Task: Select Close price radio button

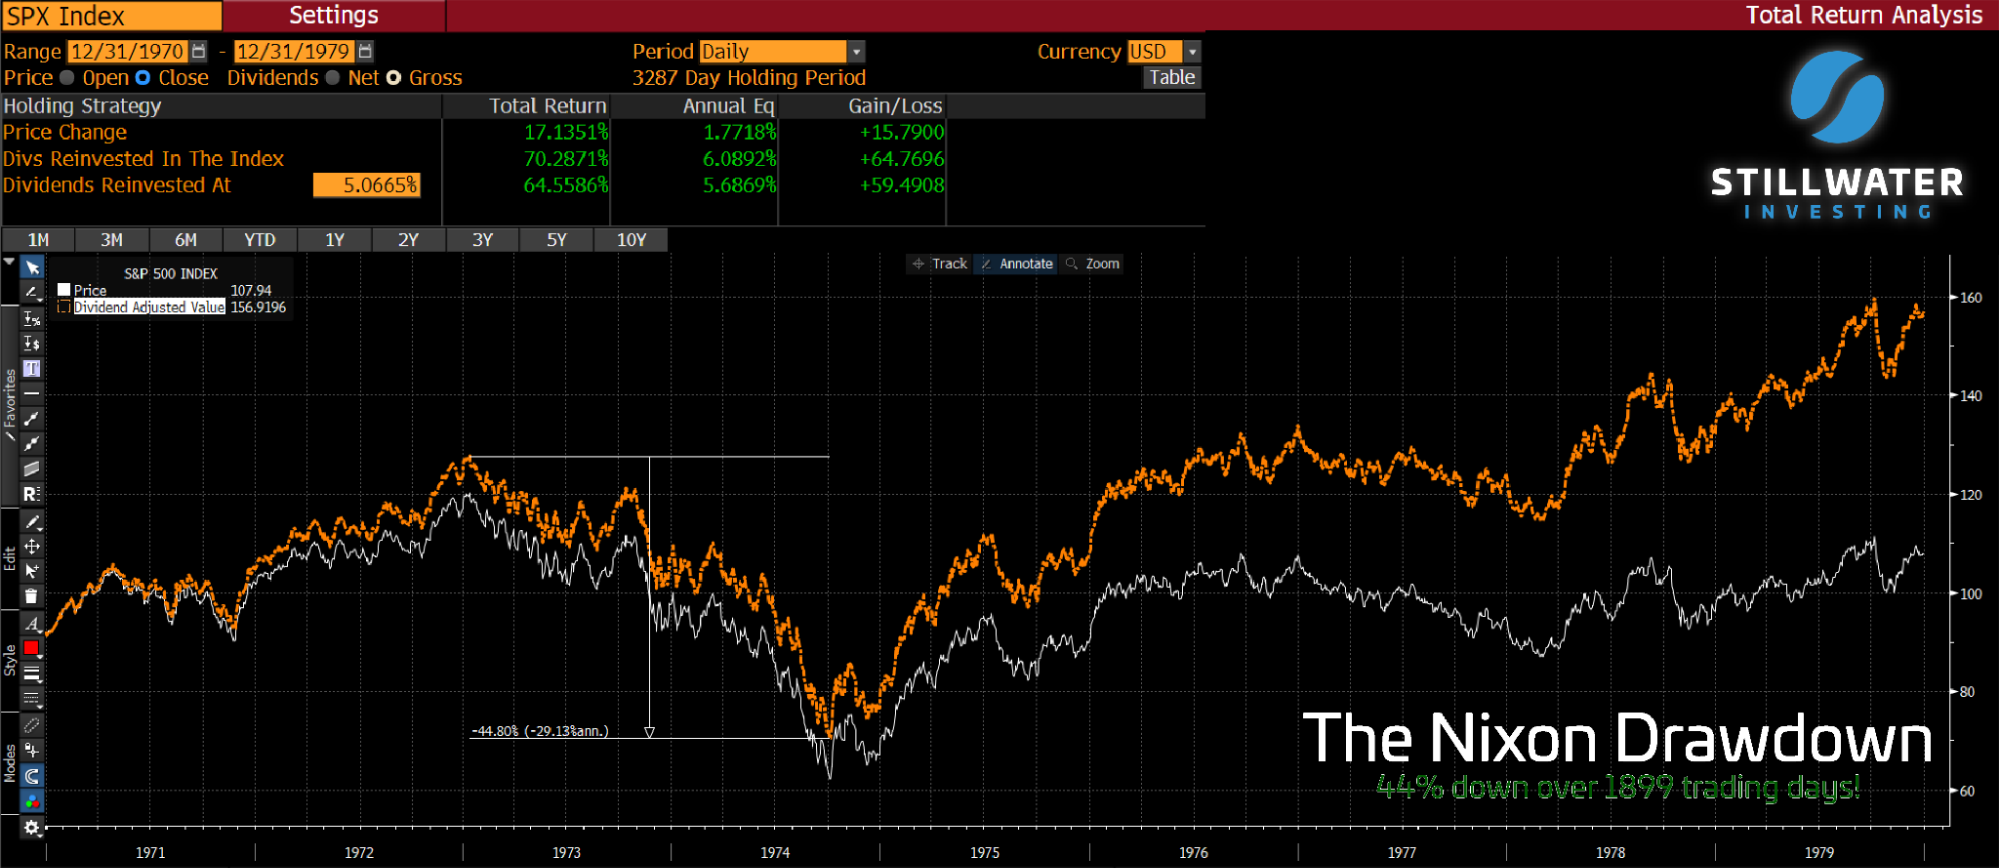Action: [x=143, y=78]
